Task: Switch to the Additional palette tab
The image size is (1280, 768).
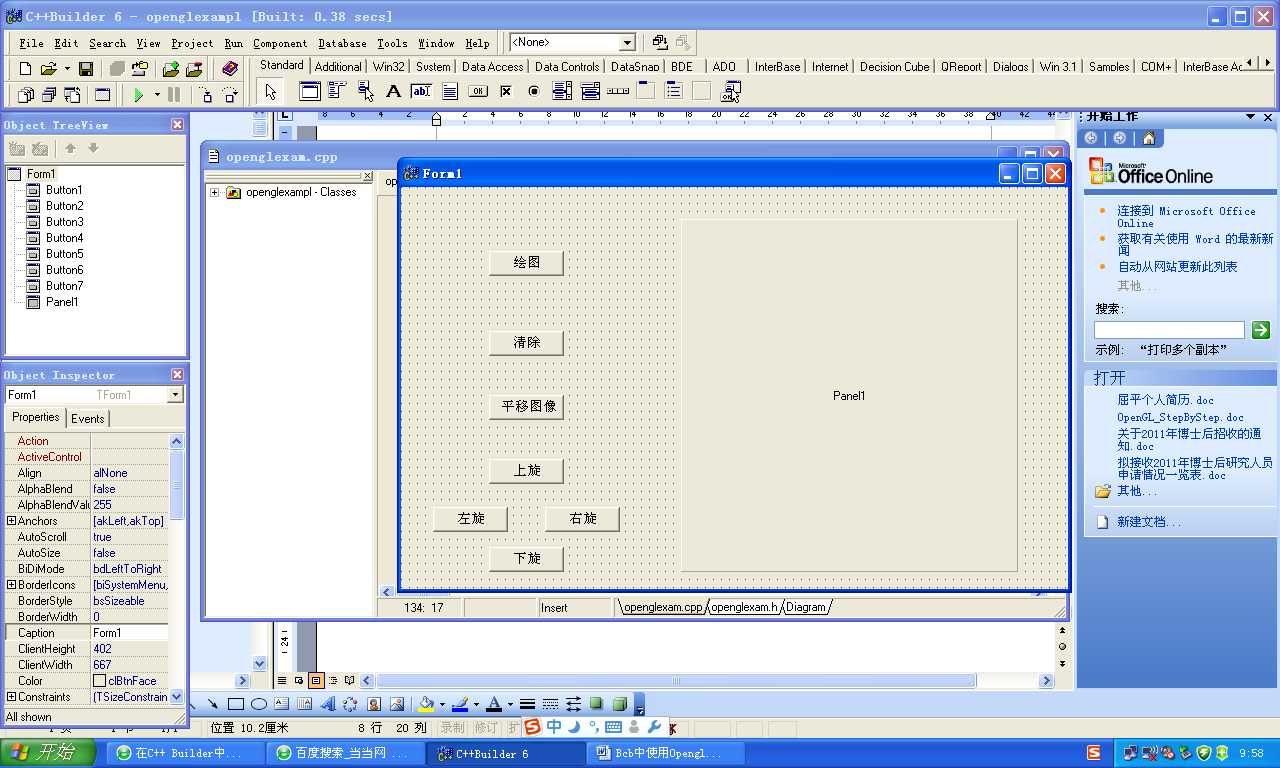Action: click(338, 67)
